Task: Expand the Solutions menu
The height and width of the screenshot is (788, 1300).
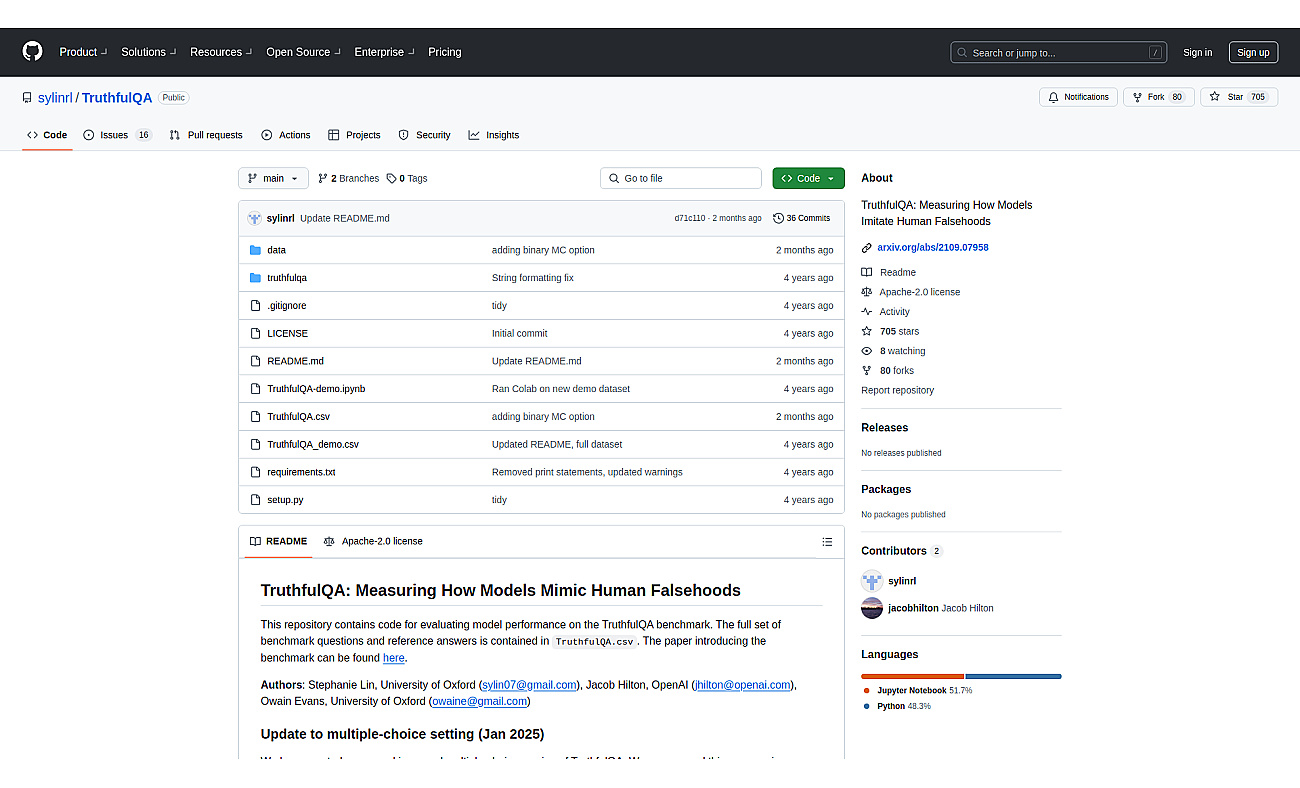Action: (x=148, y=52)
